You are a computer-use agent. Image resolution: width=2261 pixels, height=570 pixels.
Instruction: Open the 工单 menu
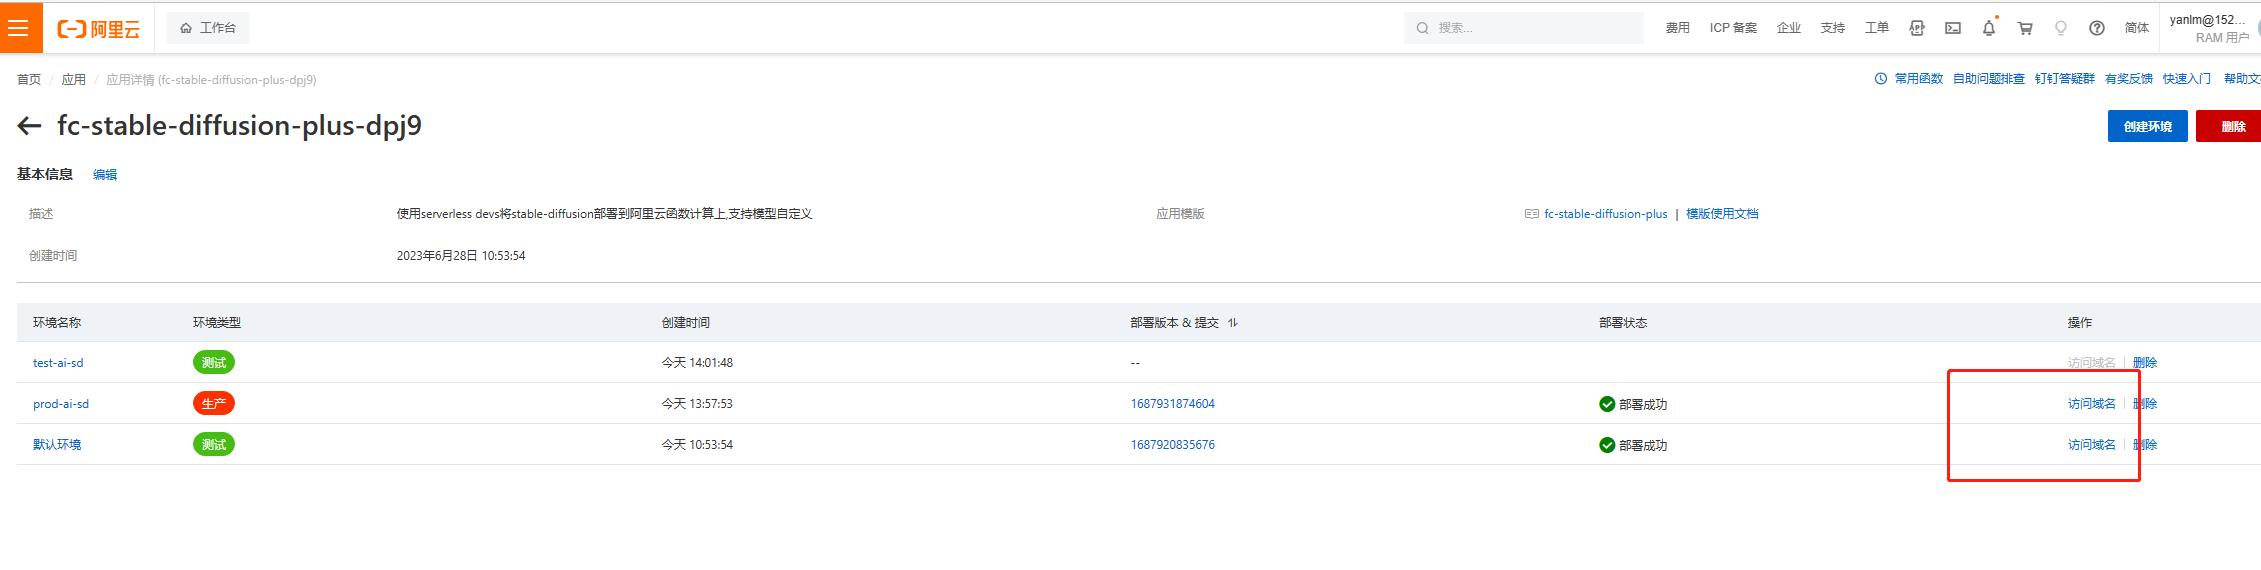(1877, 28)
